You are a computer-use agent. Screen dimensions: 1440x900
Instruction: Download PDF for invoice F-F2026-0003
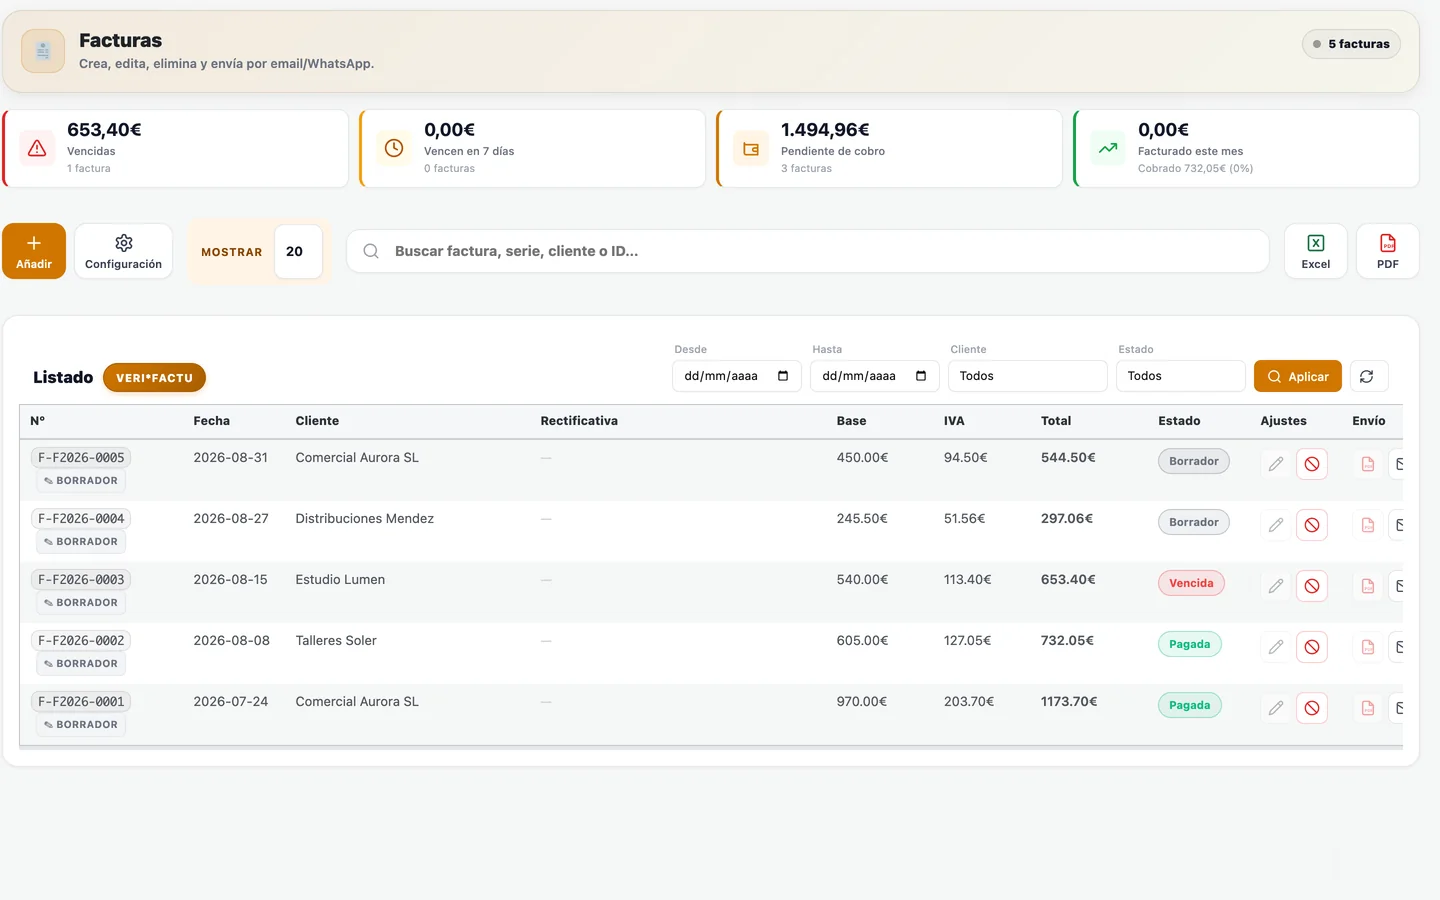(x=1368, y=586)
